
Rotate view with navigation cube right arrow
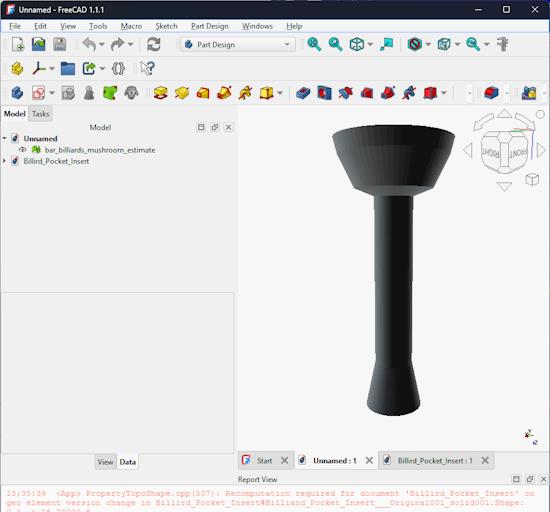tap(542, 150)
